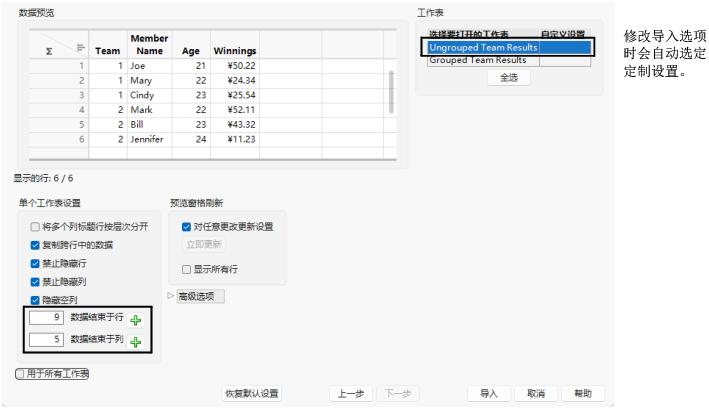The width and height of the screenshot is (709, 409).
Task: Click the 导入 button
Action: (489, 393)
